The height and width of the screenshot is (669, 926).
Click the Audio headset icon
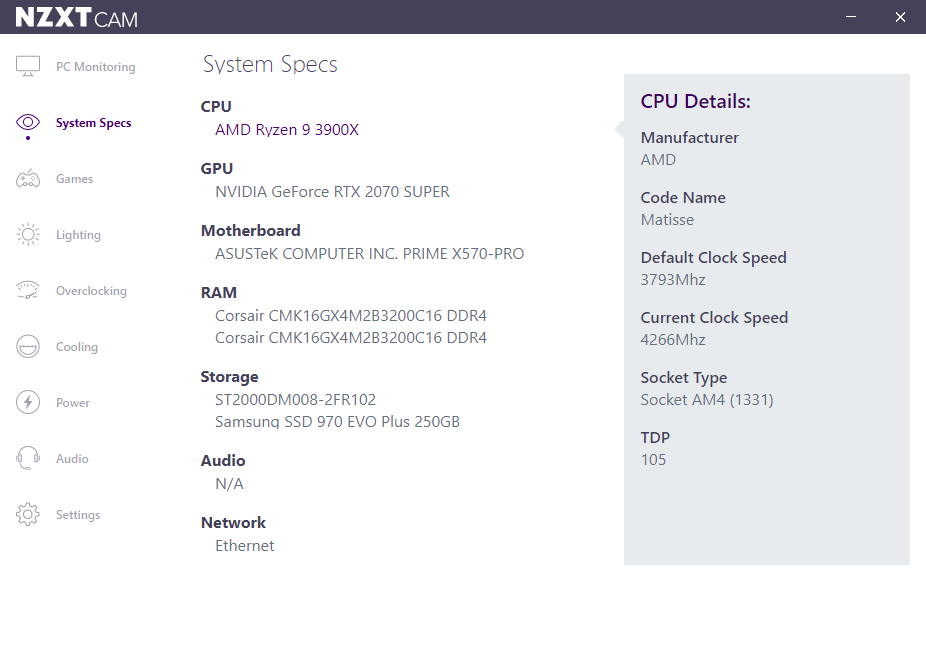28,459
